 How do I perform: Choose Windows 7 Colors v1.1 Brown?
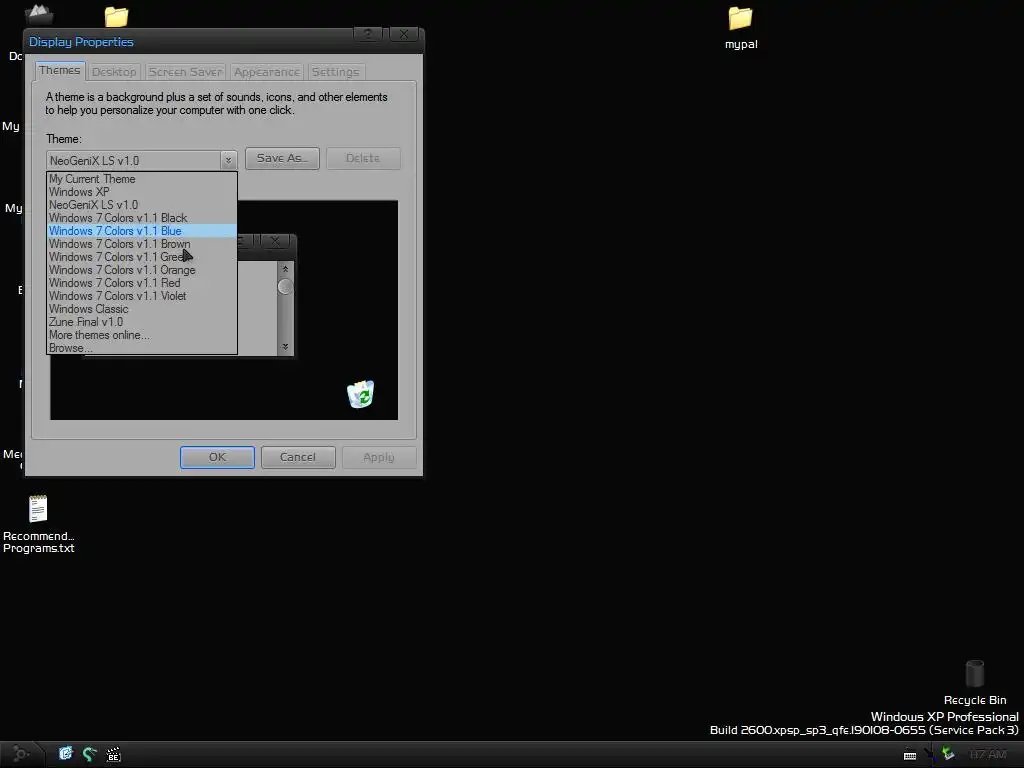click(x=142, y=244)
